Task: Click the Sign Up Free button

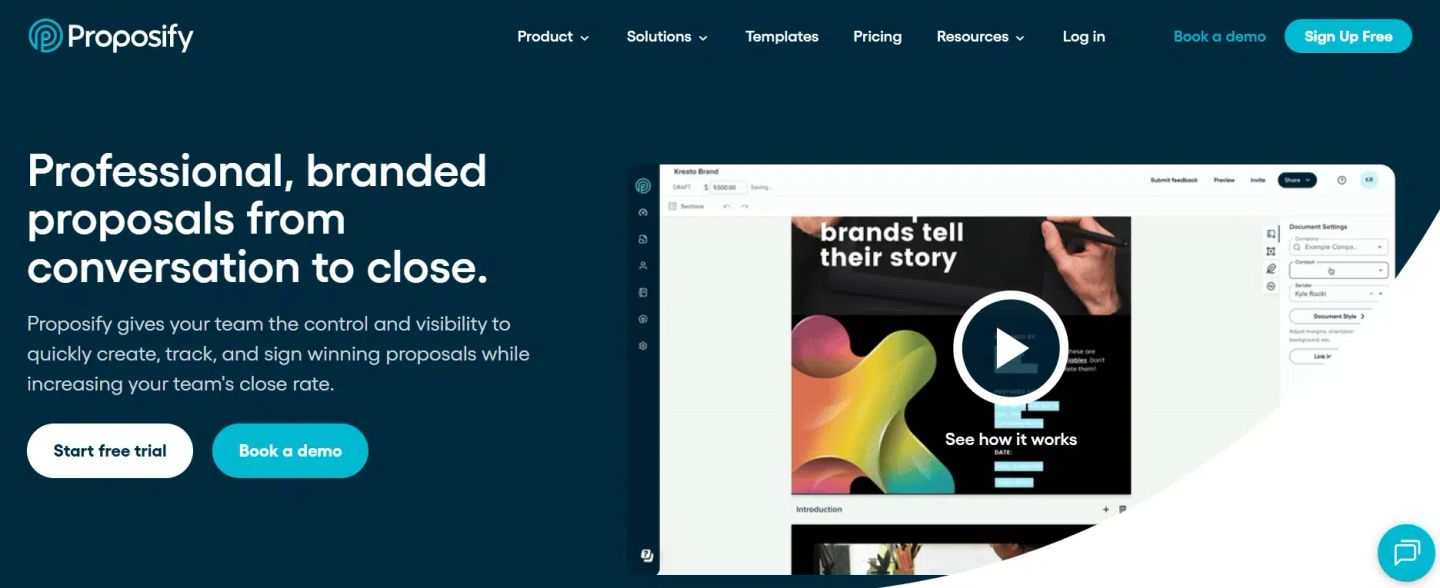Action: click(x=1348, y=37)
